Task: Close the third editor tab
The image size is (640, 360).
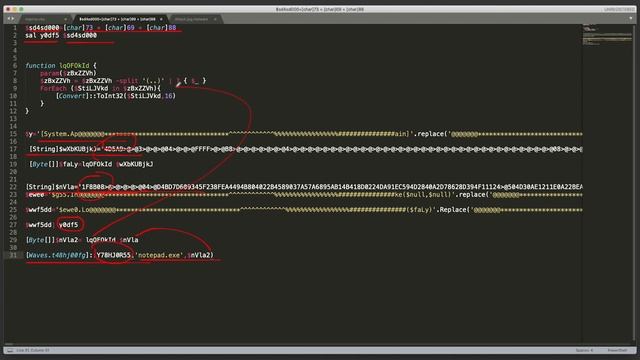Action: [x=215, y=19]
